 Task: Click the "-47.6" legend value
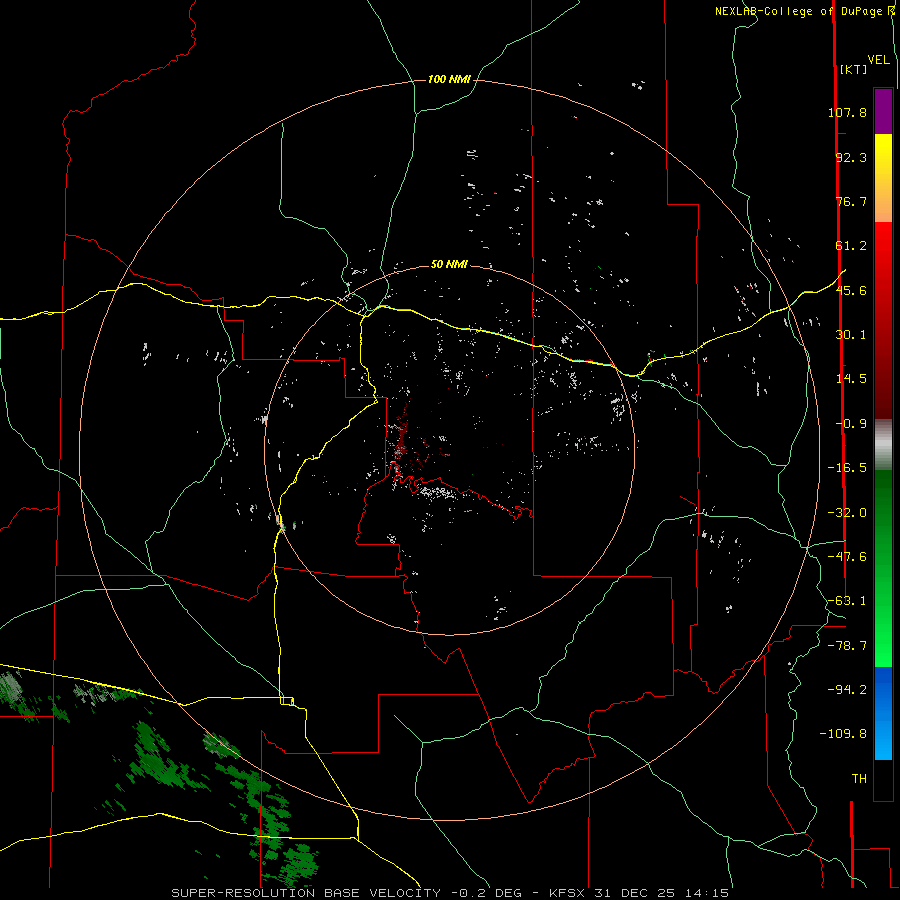click(x=847, y=557)
